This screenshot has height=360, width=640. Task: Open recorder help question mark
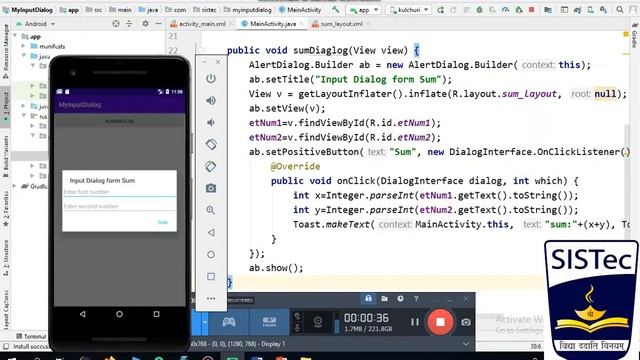416,299
